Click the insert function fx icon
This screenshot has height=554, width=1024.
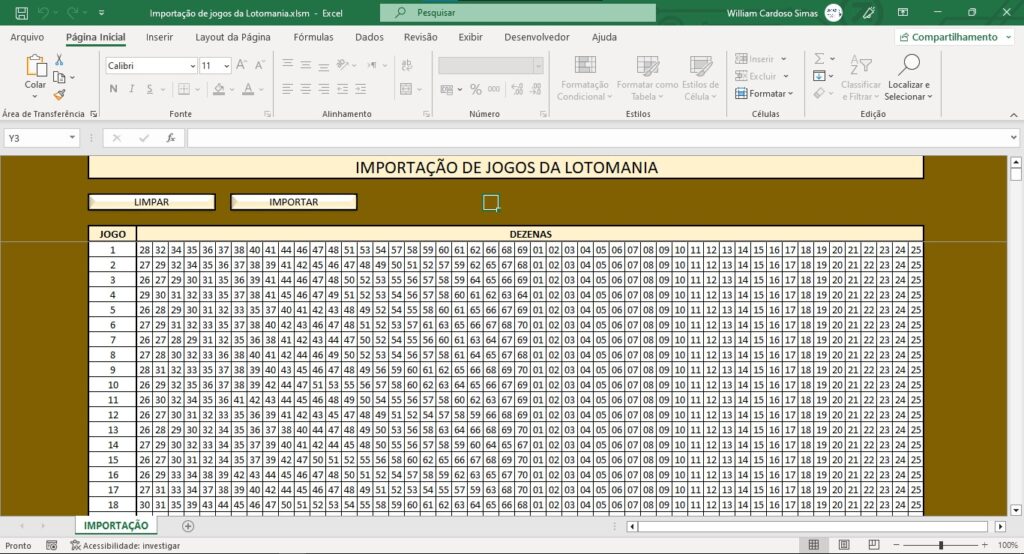pyautogui.click(x=170, y=138)
